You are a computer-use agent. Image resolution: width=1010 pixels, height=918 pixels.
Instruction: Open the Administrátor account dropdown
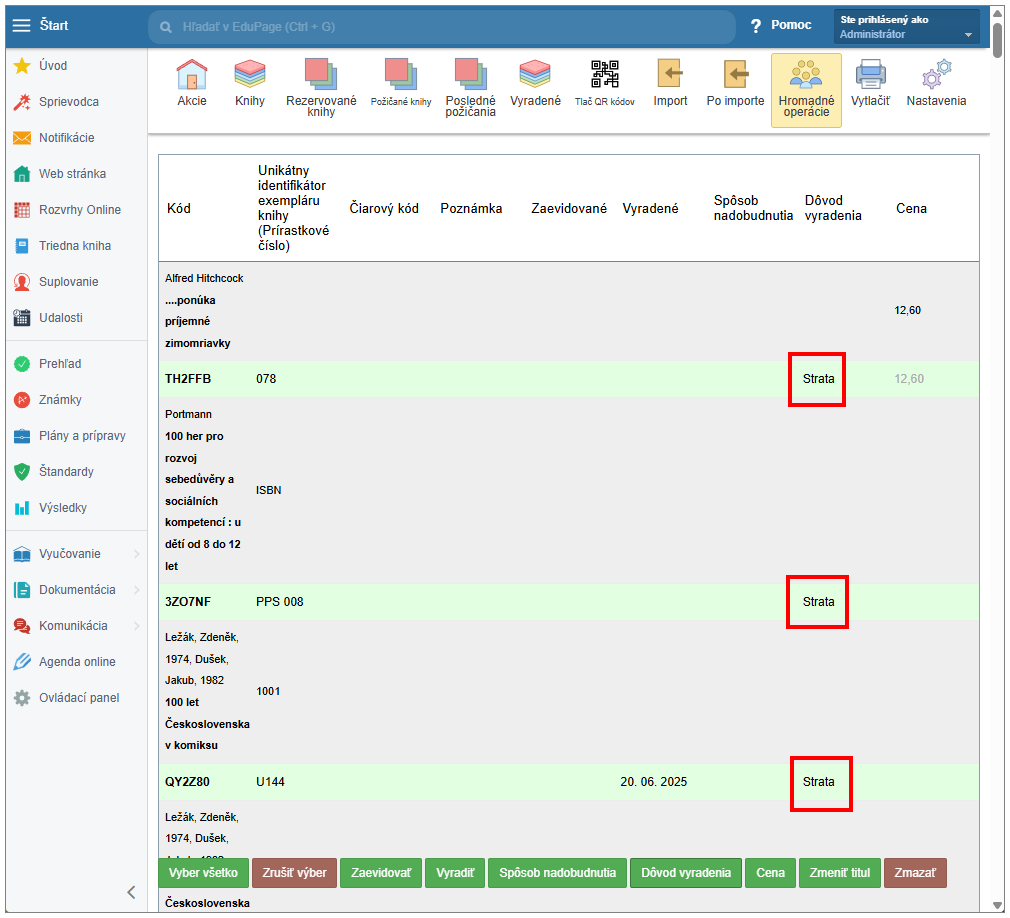click(906, 27)
